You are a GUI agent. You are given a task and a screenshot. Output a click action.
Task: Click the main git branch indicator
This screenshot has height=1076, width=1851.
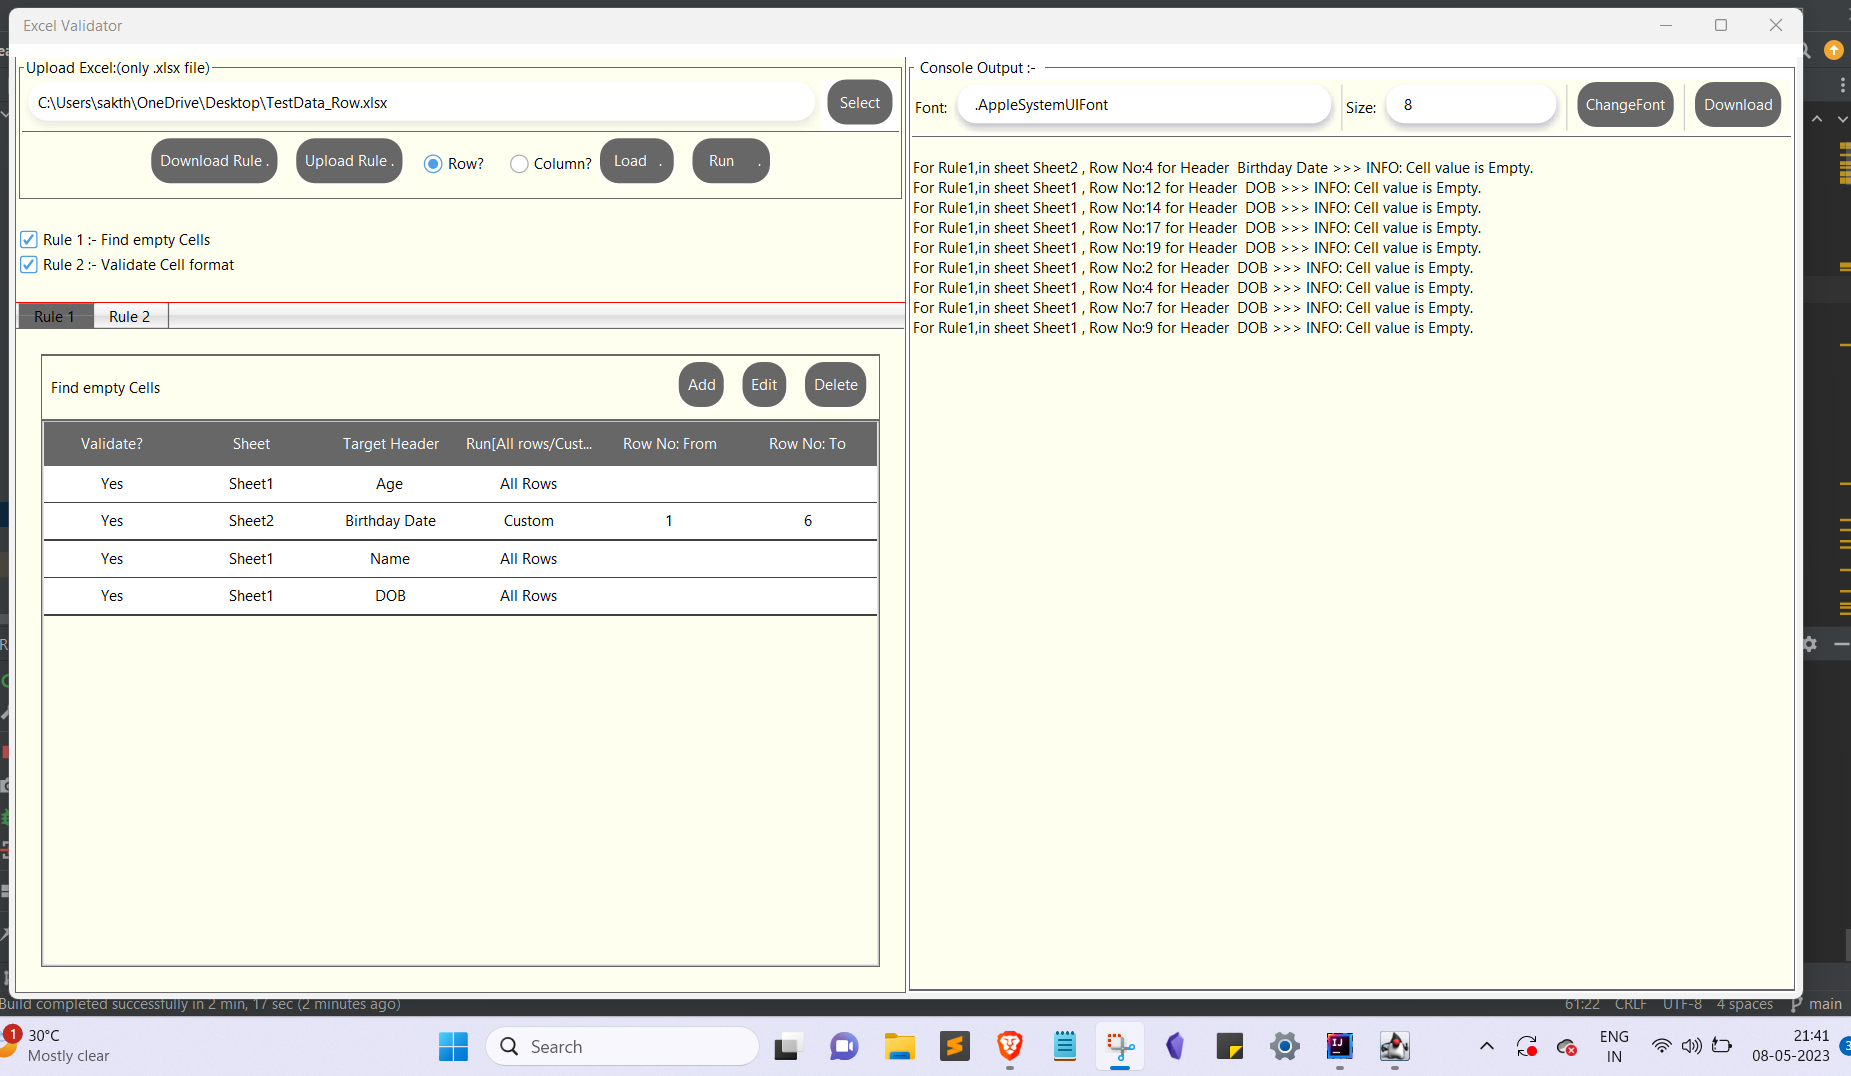point(1816,1004)
